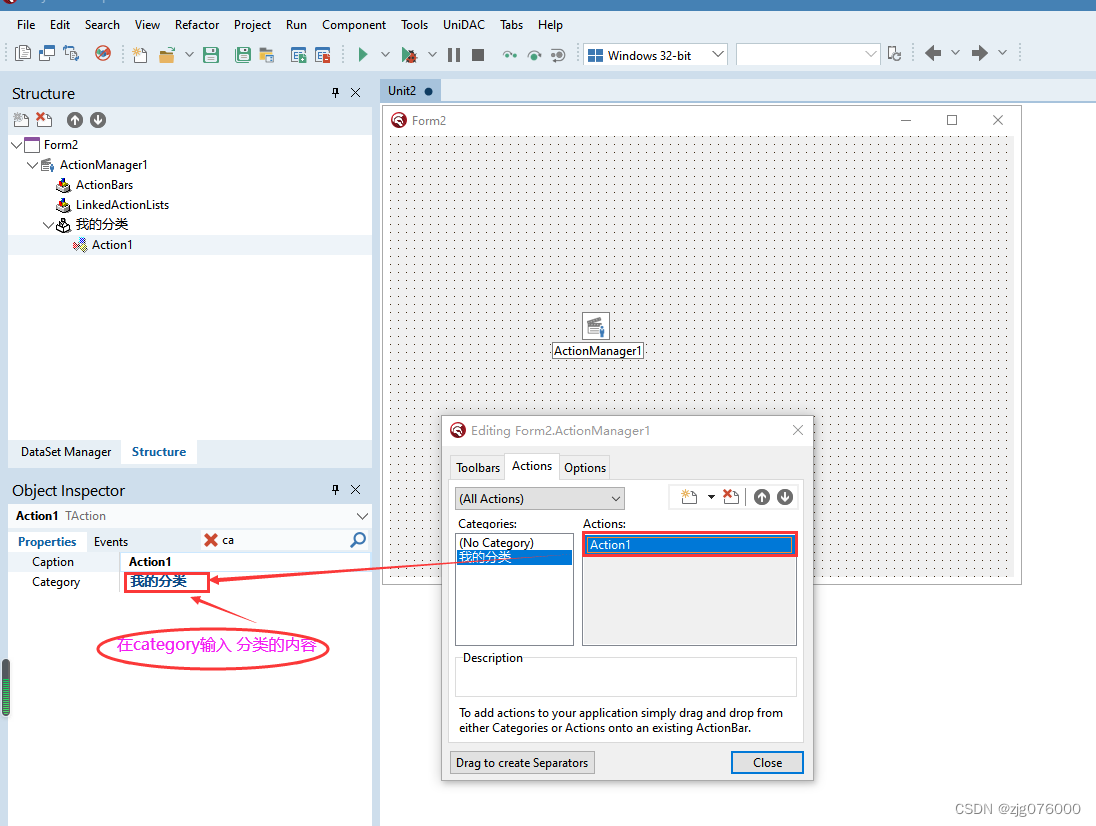Screen dimensions: 1096x826
Task: Click the New Item toolbar icon
Action: coord(140,54)
